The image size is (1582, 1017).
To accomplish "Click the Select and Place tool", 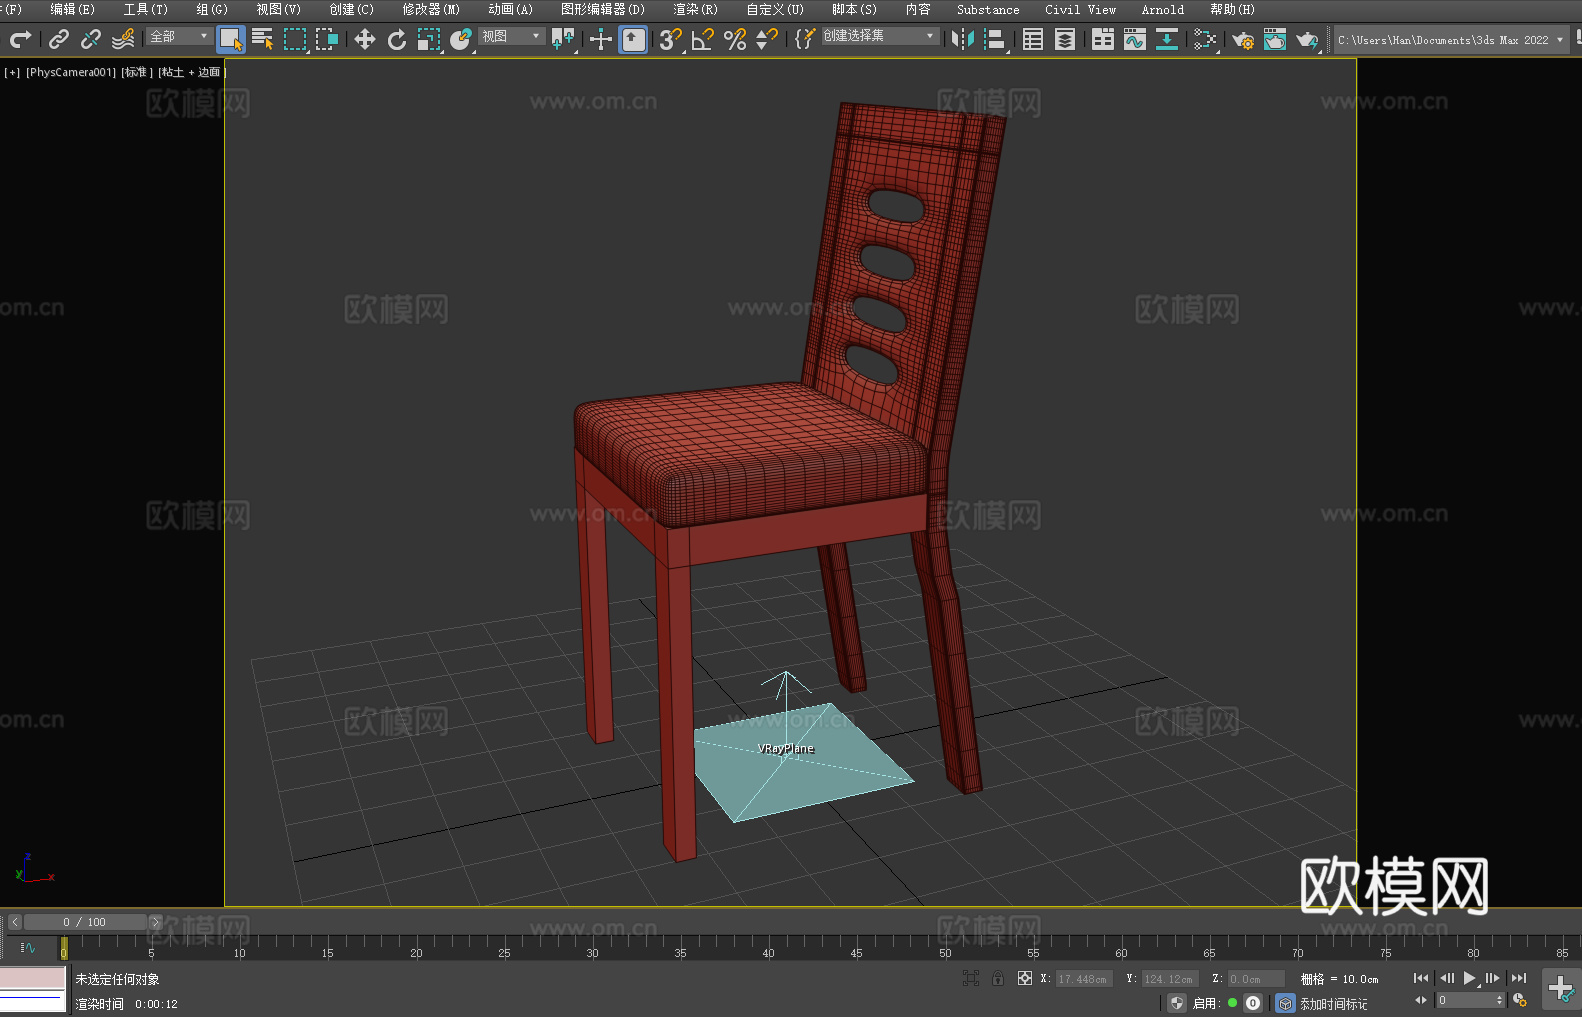I will point(461,39).
